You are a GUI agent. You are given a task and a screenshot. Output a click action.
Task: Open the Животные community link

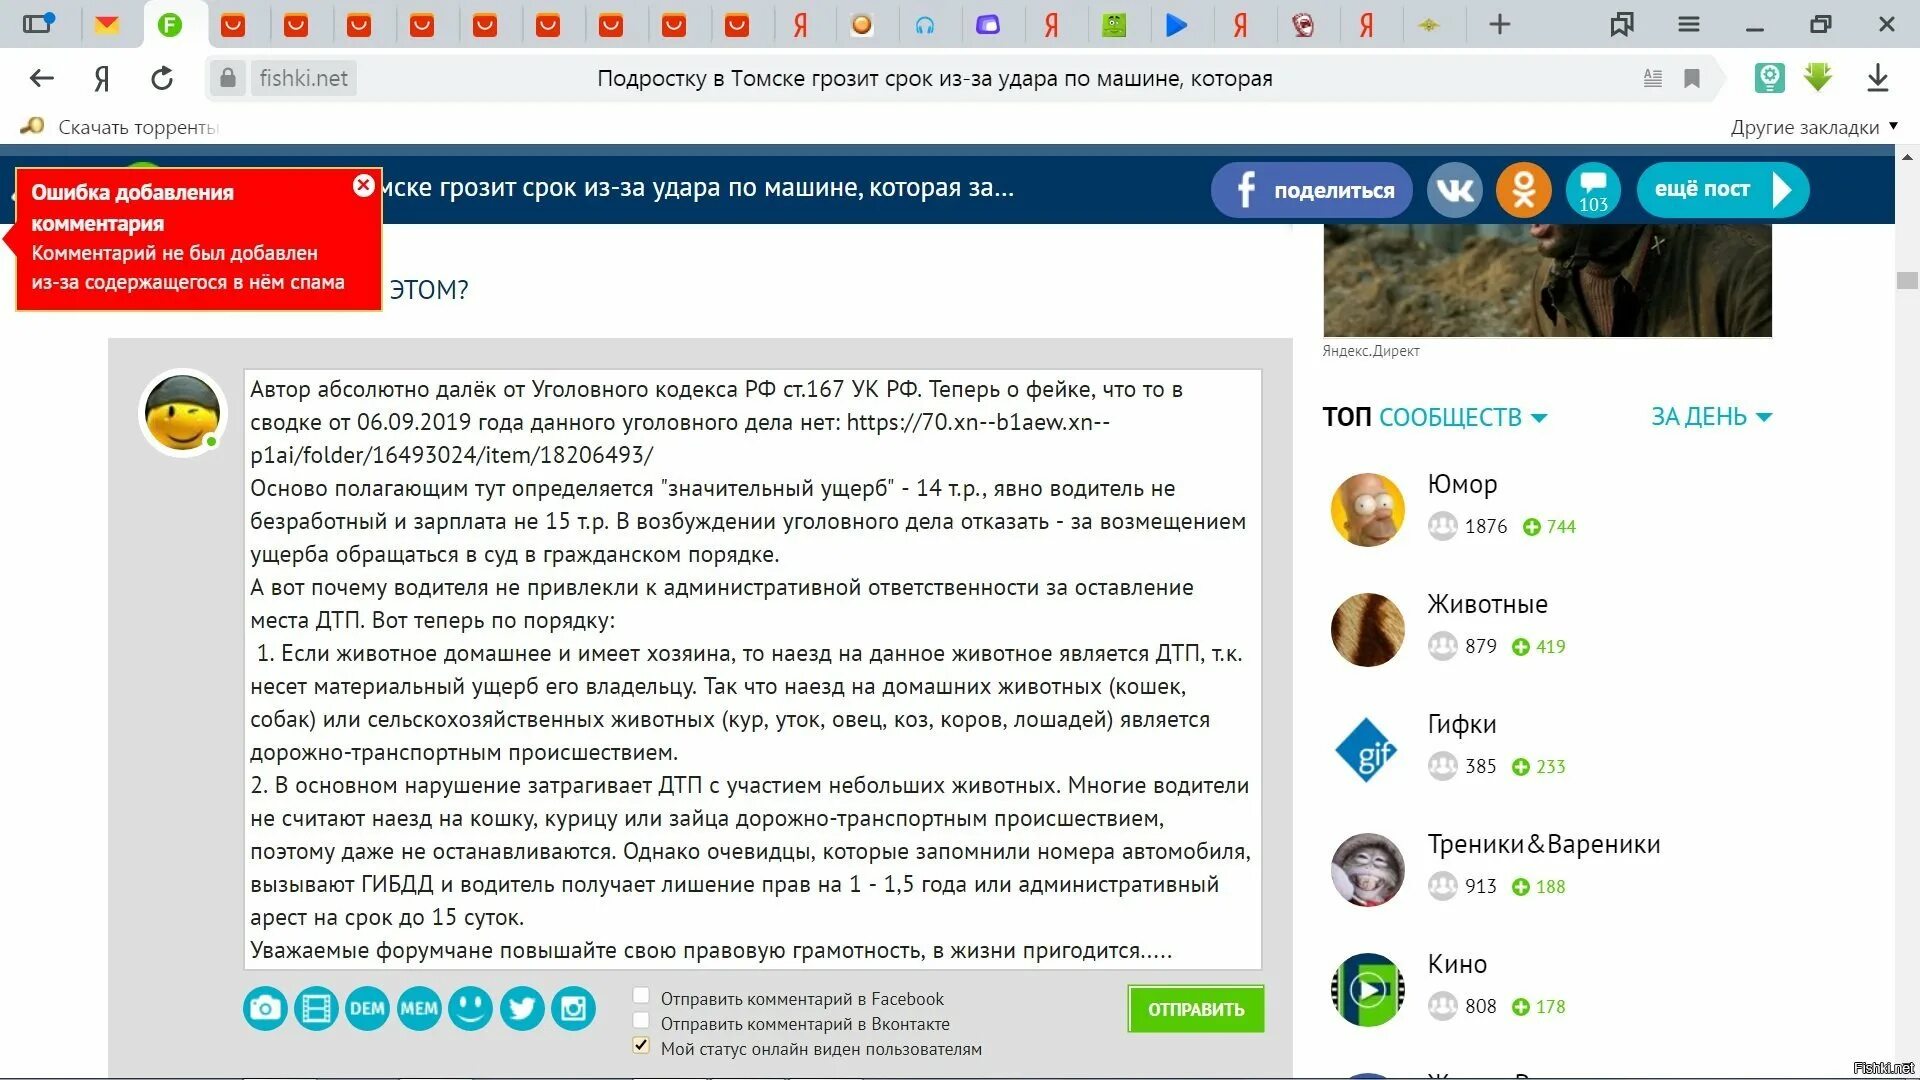(x=1487, y=604)
